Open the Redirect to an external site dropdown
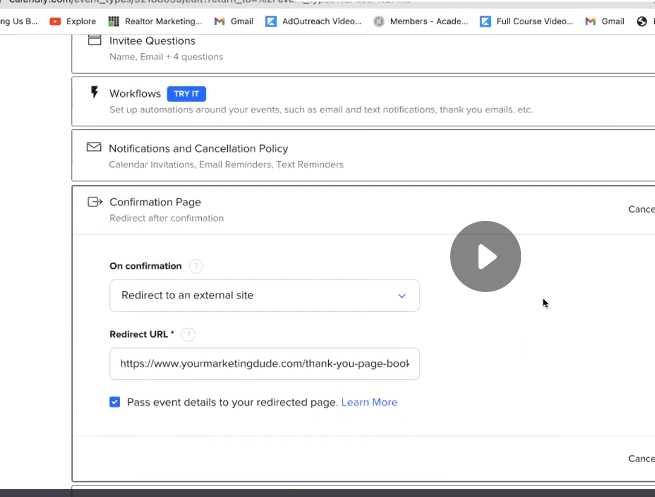 (264, 296)
